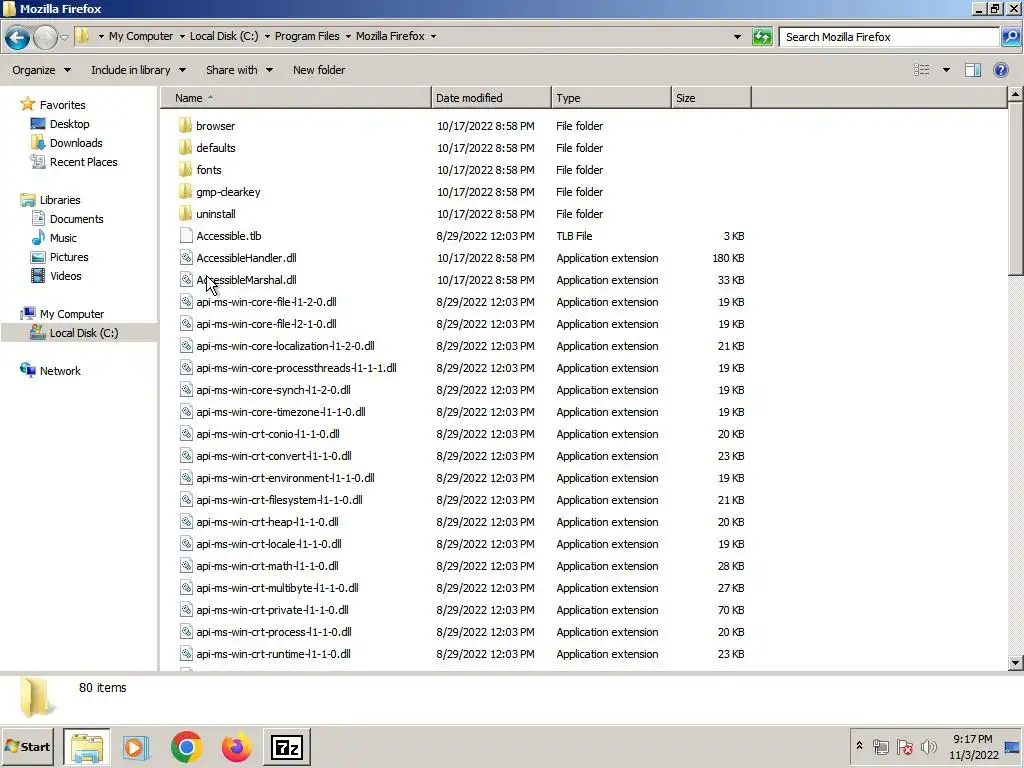Image resolution: width=1024 pixels, height=768 pixels.
Task: Select Desktop in the navigation pane
Action: coord(69,124)
